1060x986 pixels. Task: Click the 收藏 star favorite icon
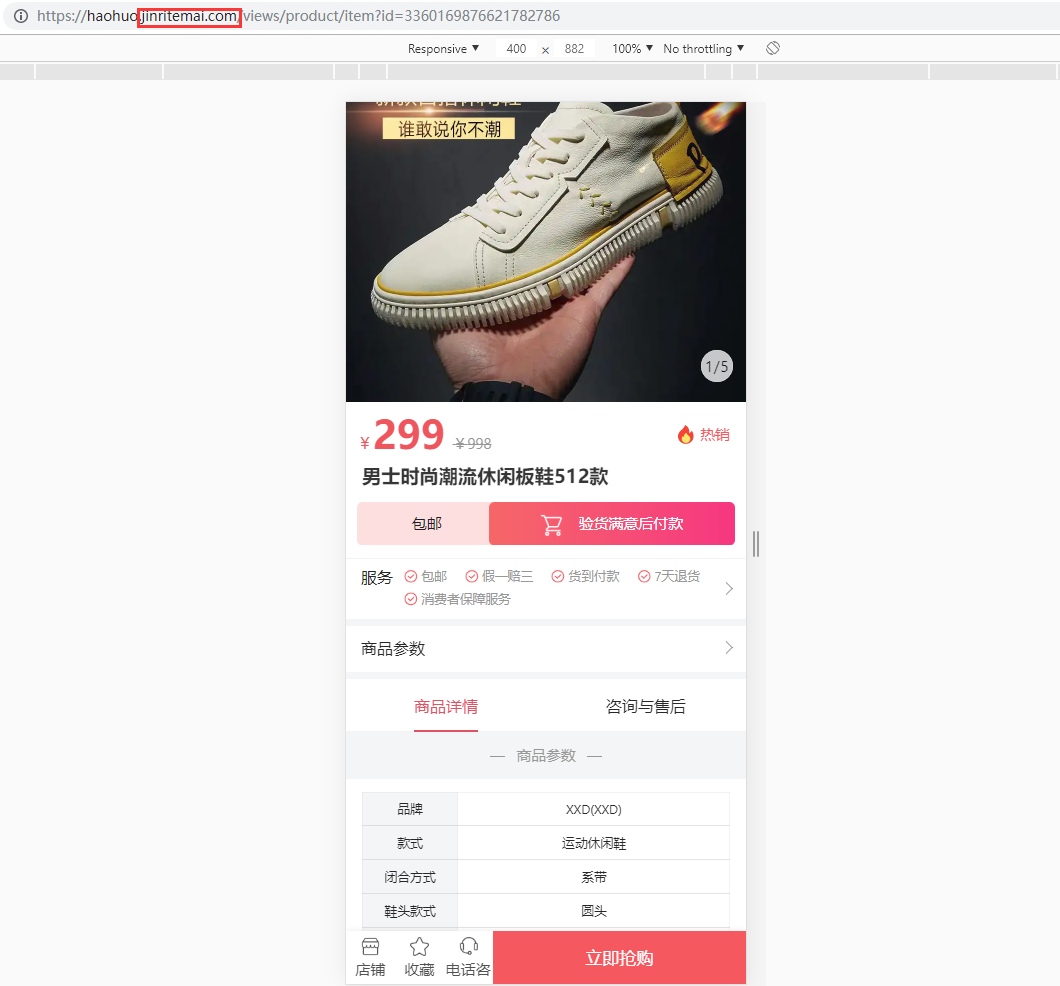(x=419, y=947)
